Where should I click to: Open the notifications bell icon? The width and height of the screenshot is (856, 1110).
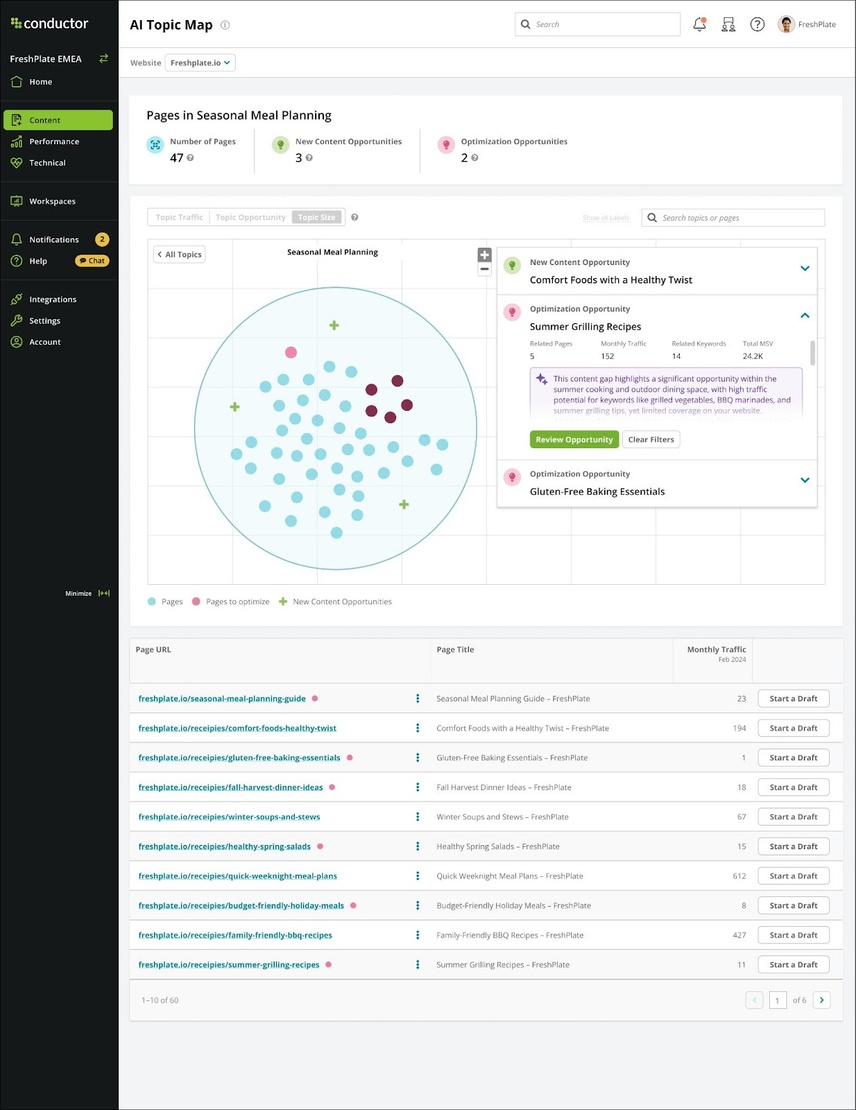(x=699, y=23)
